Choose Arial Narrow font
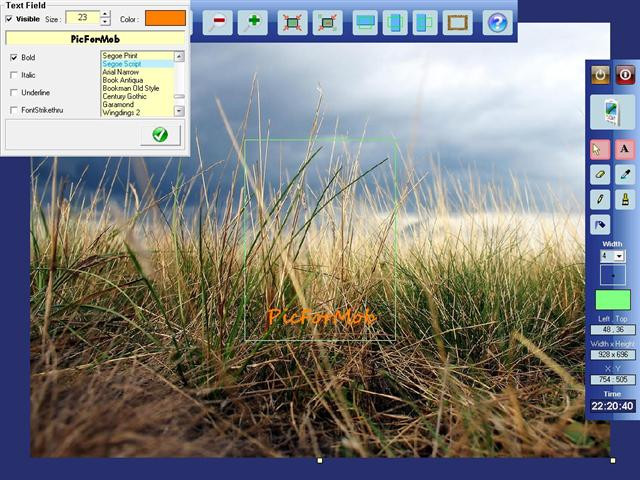 [x=120, y=72]
